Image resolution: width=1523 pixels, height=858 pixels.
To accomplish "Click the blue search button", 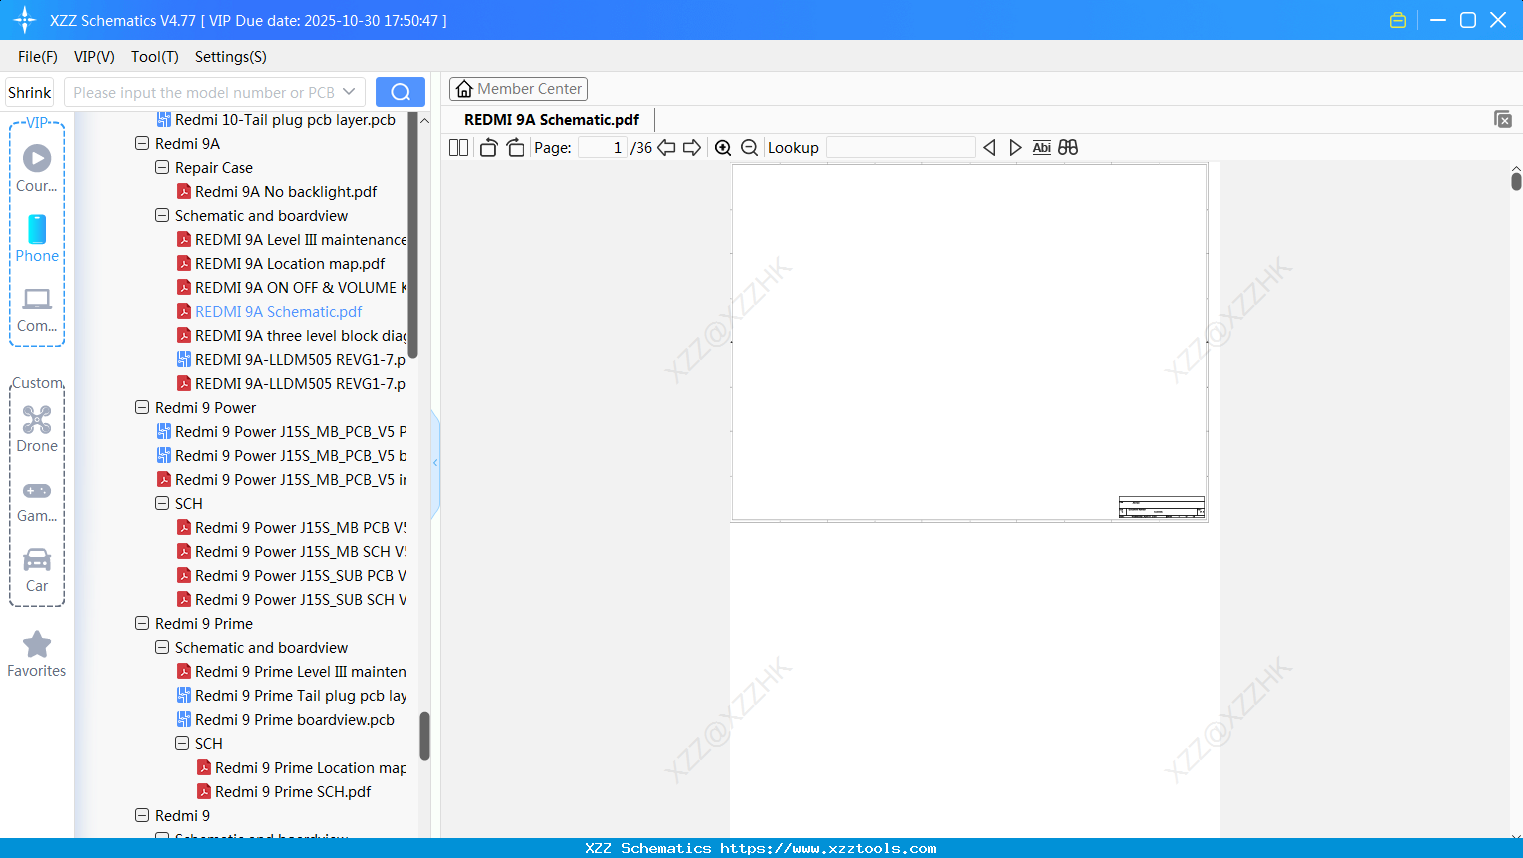I will click(400, 92).
